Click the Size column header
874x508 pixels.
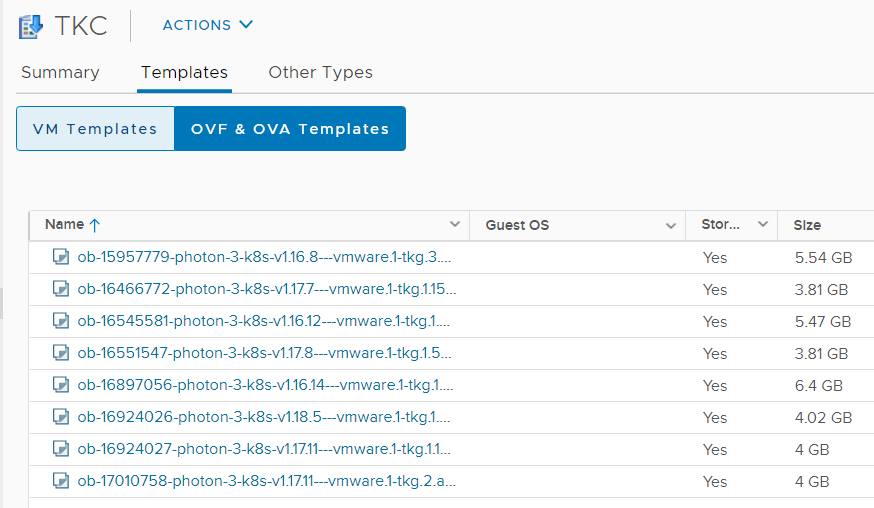[807, 225]
